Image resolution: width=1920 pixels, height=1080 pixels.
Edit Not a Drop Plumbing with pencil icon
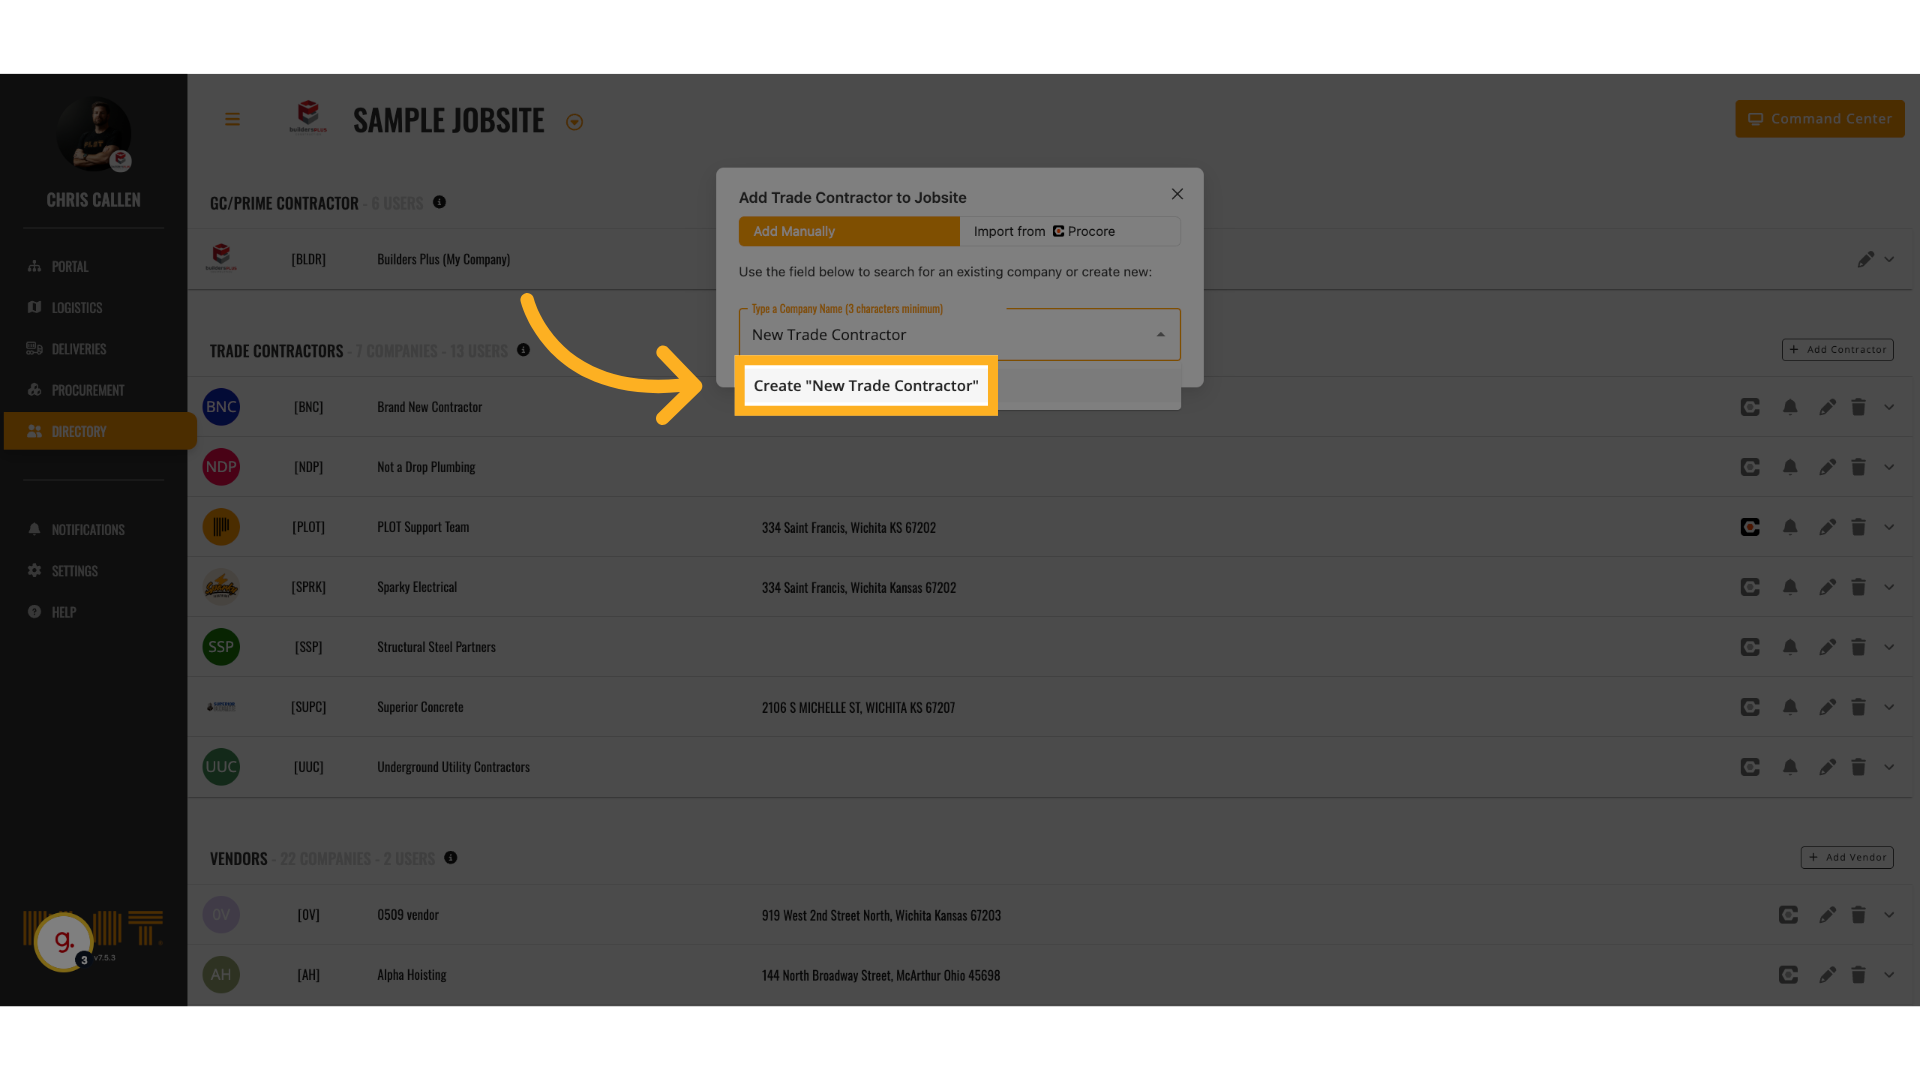[x=1827, y=467]
